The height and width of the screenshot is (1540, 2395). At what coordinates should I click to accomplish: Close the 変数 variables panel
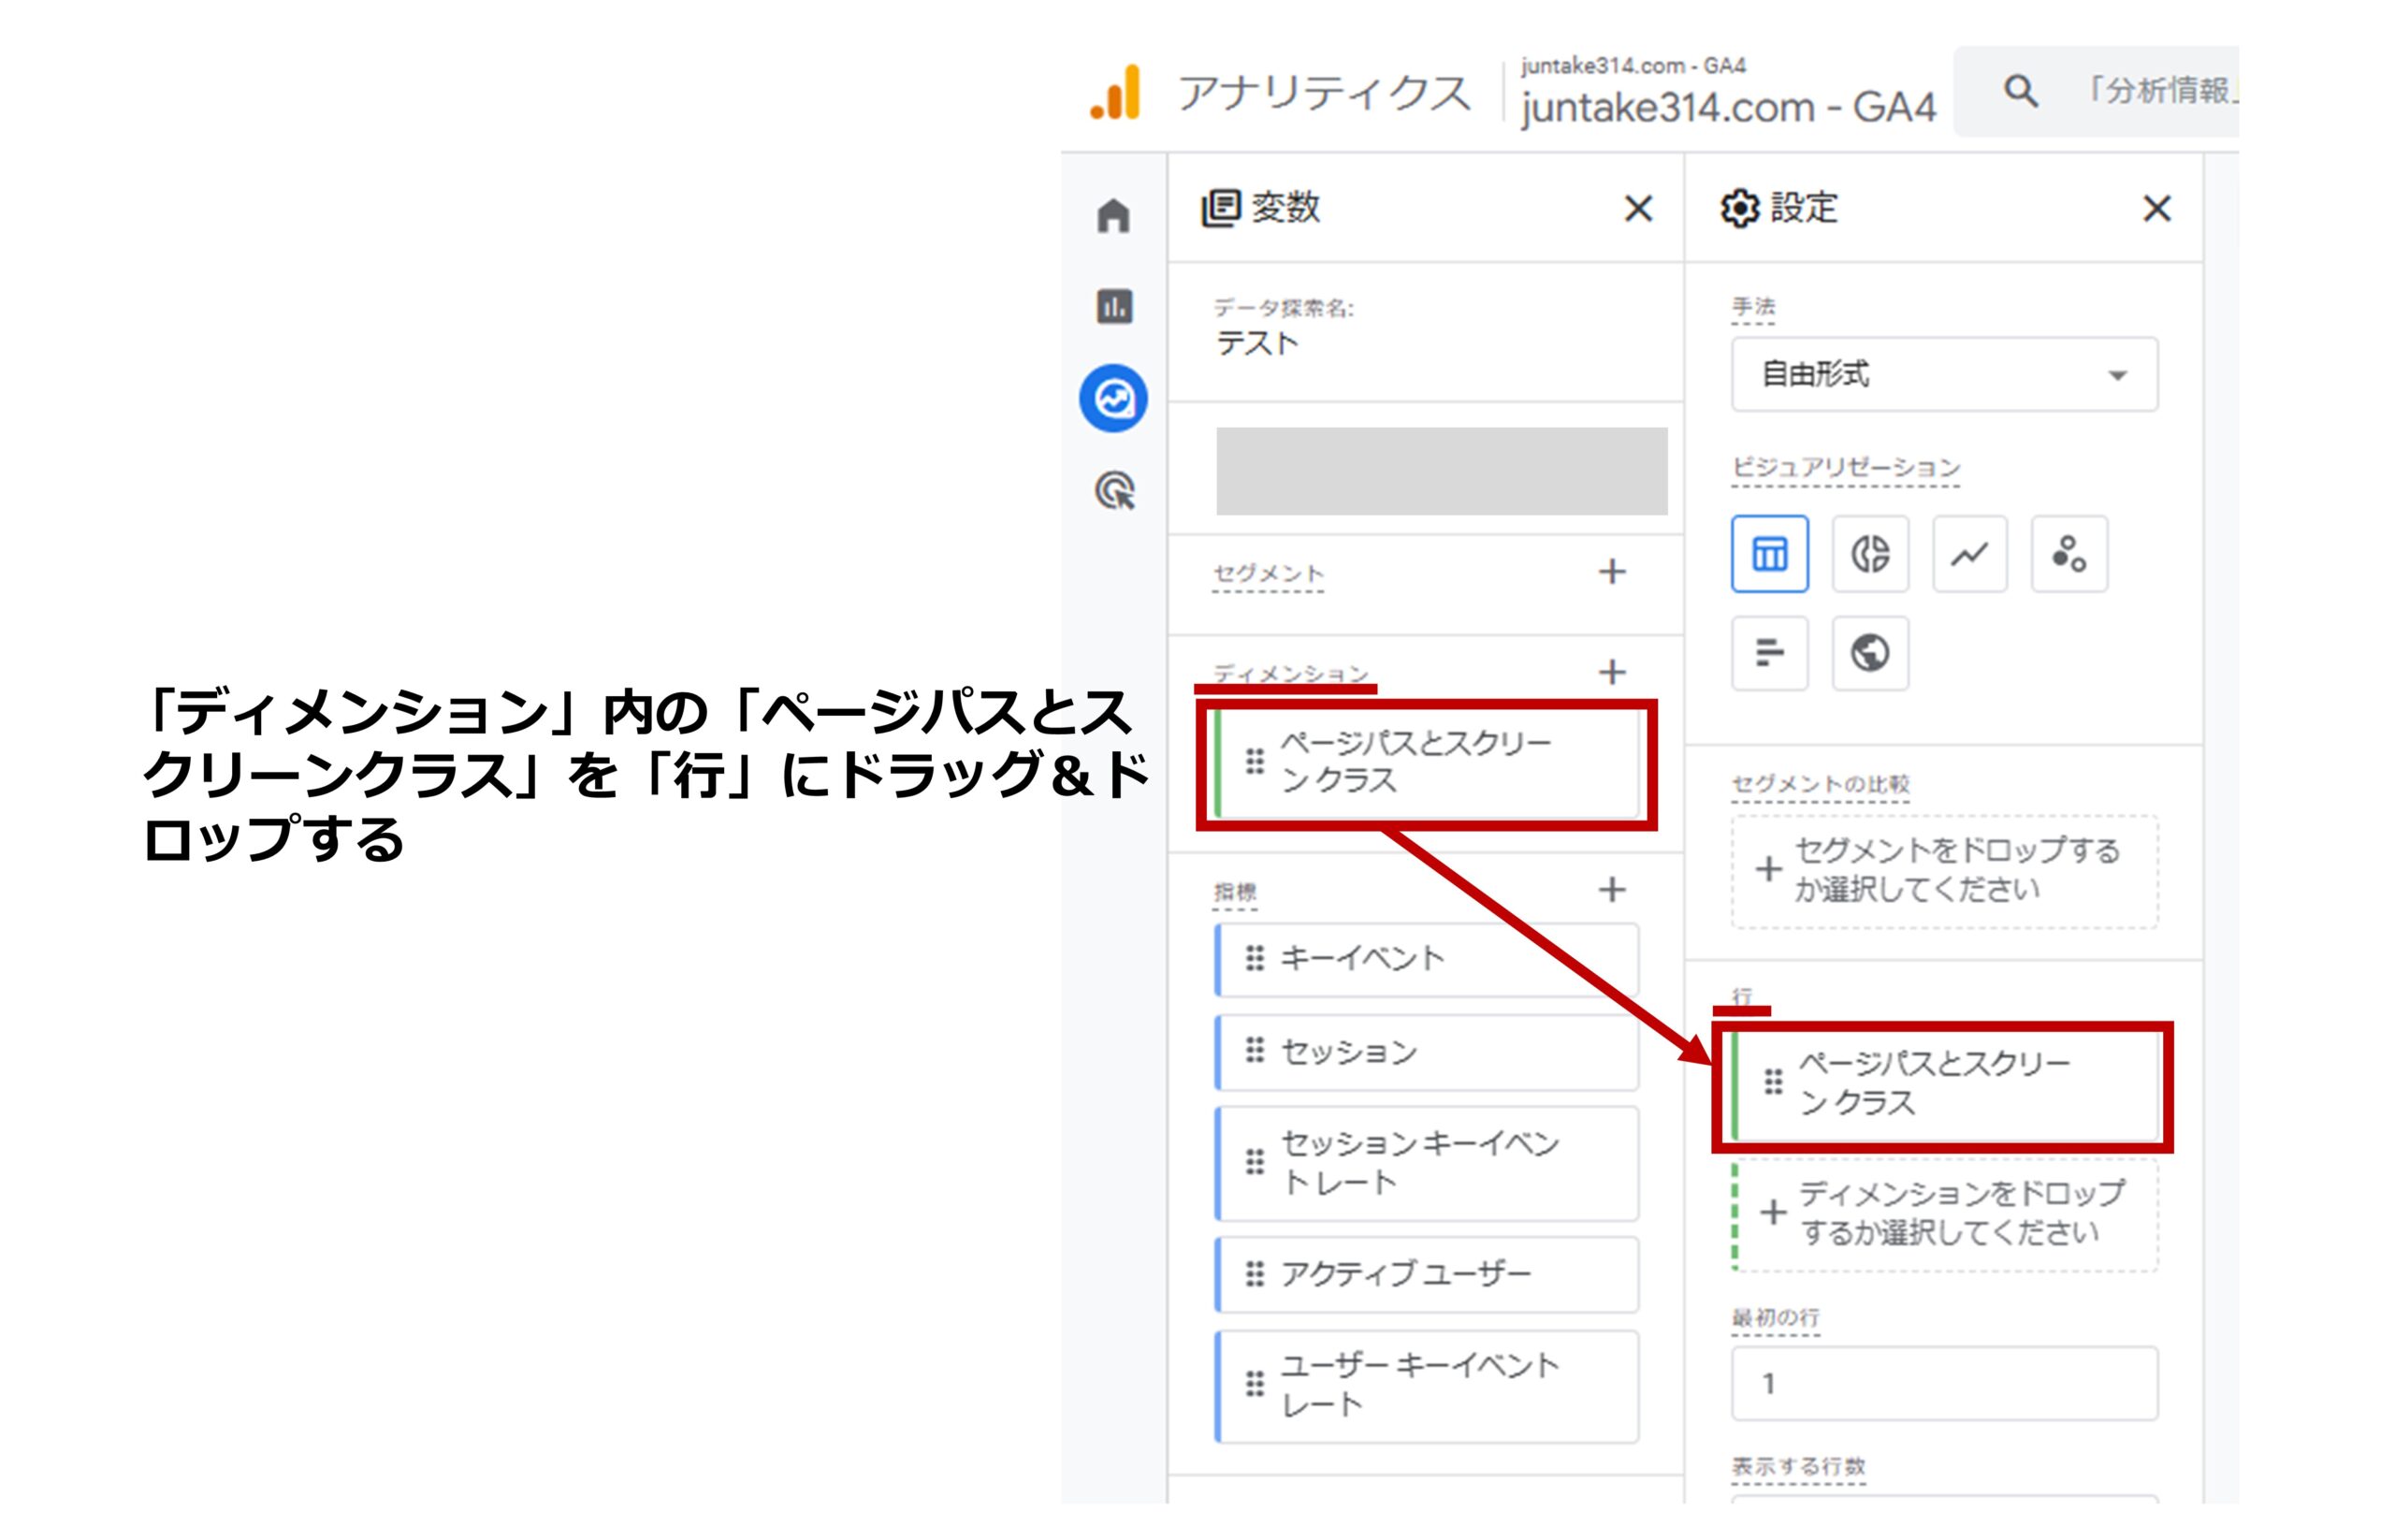click(1638, 210)
